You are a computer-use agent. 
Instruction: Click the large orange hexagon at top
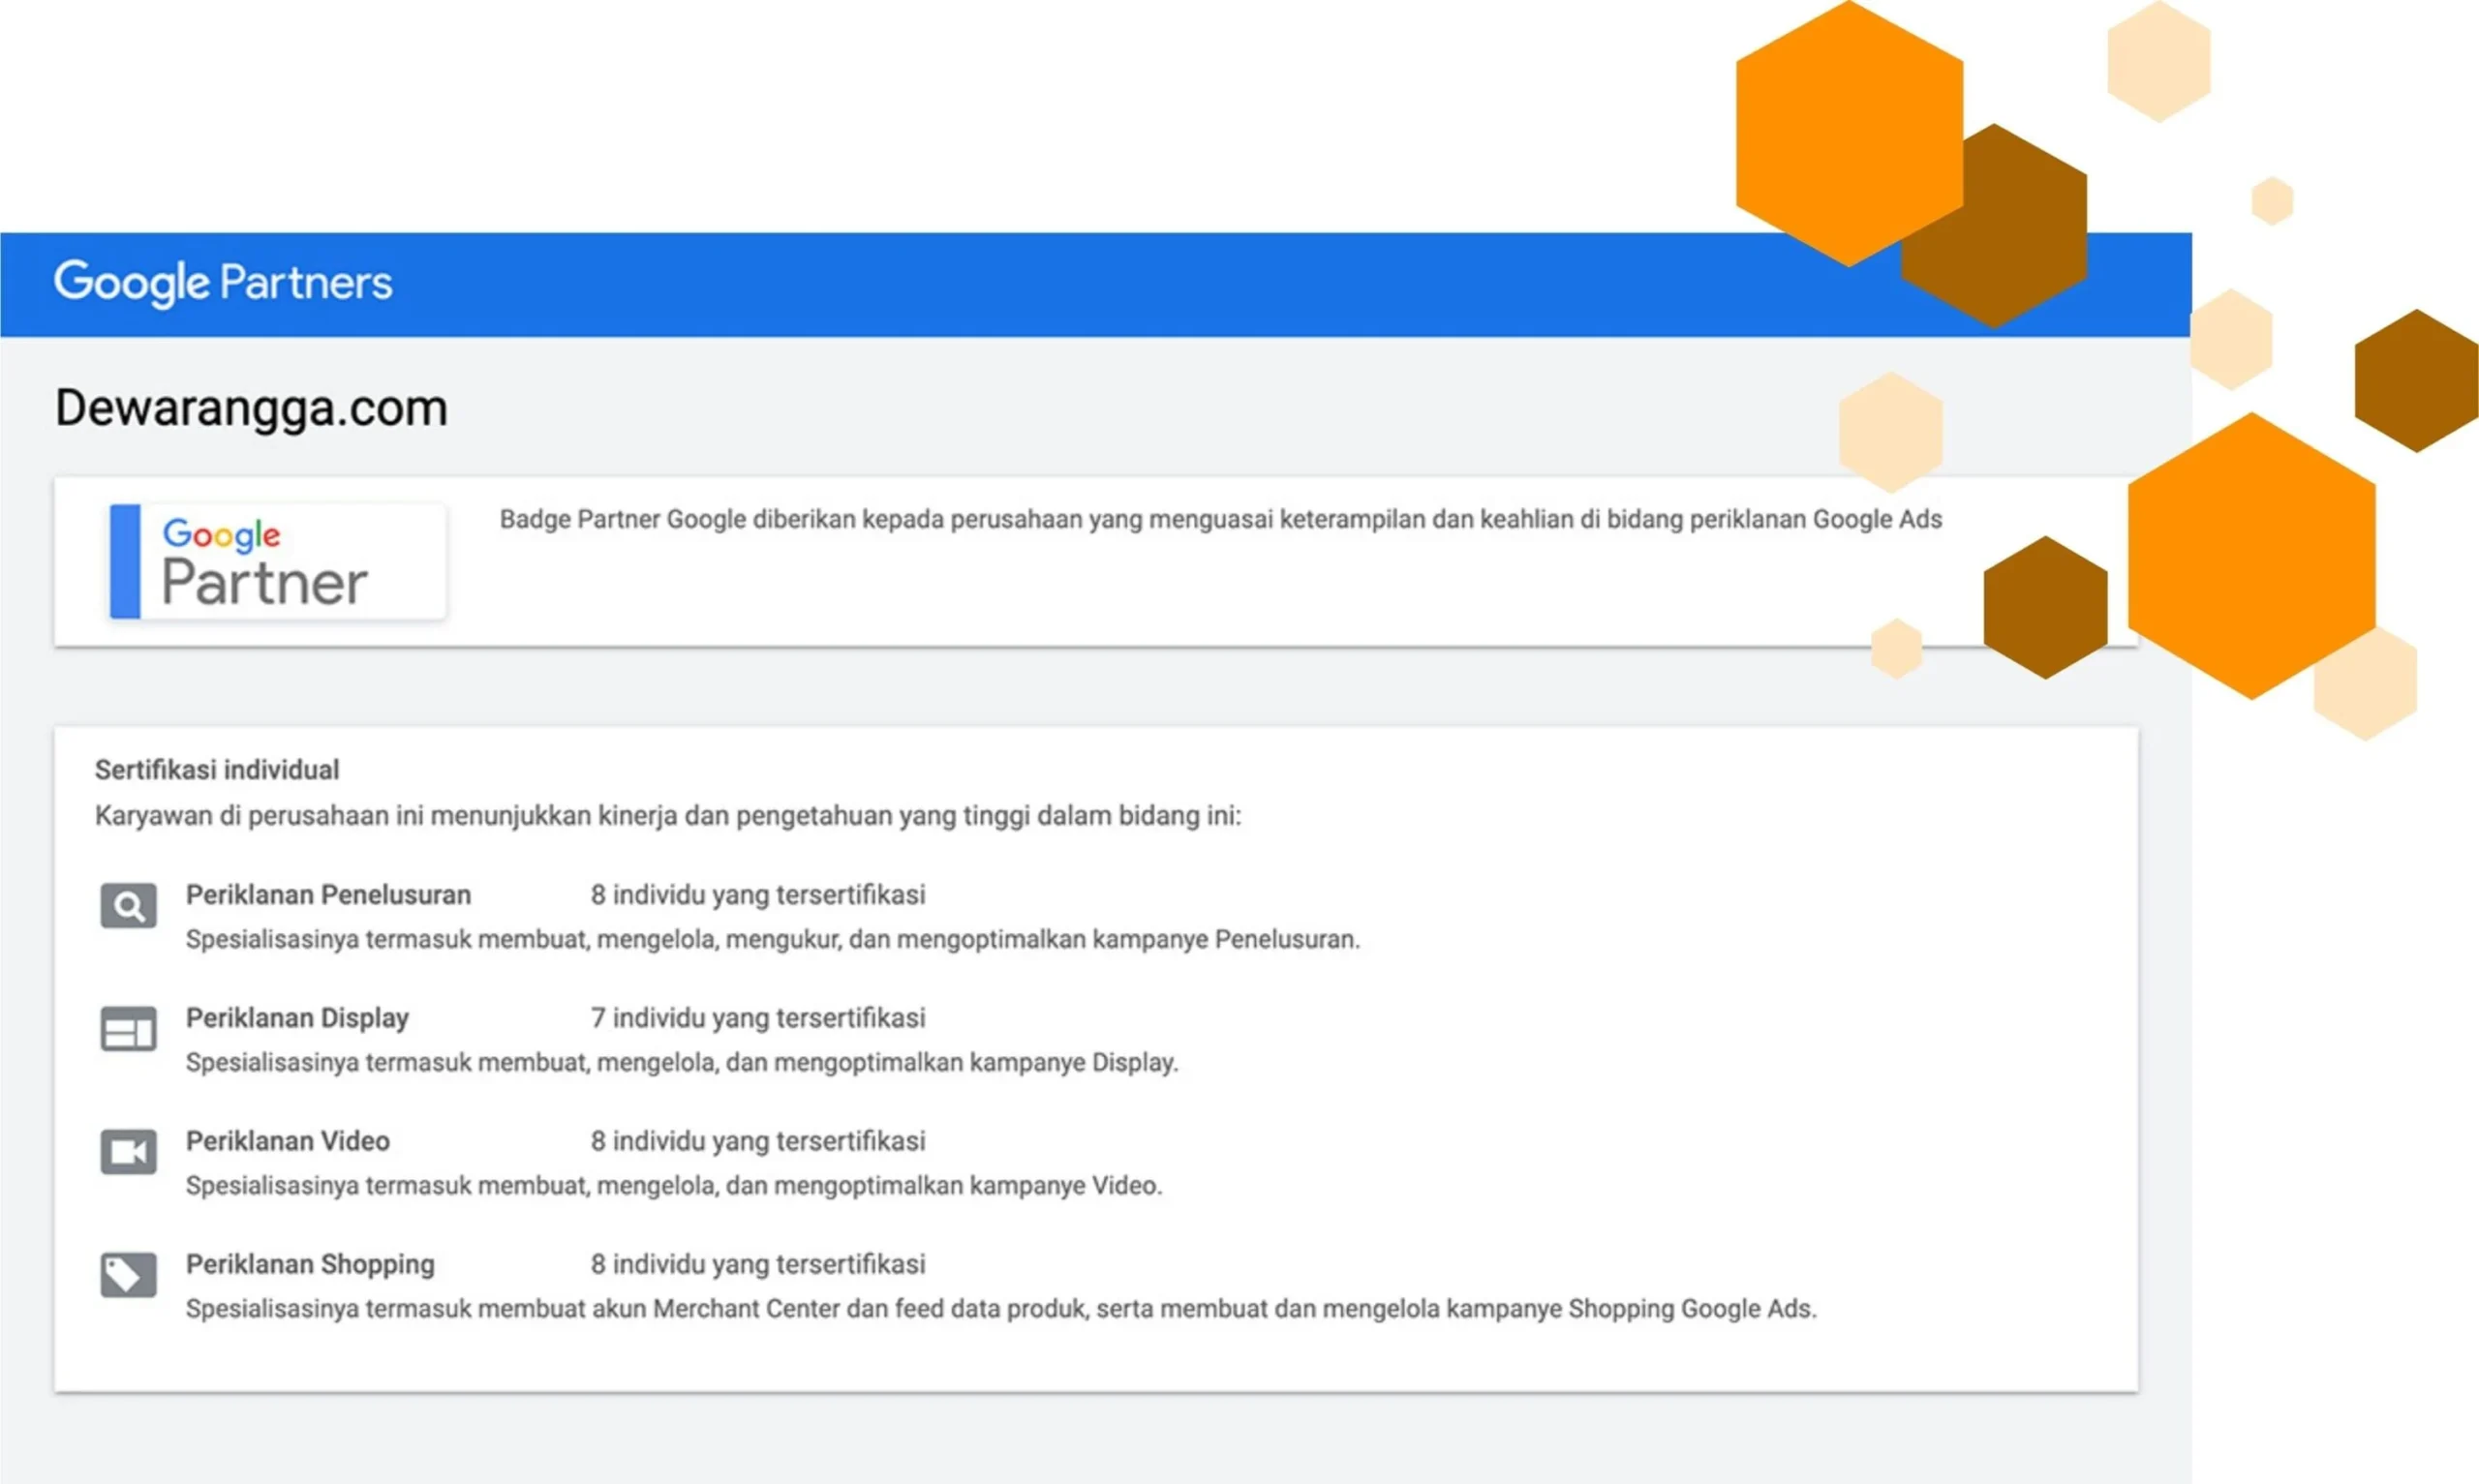click(x=1848, y=132)
